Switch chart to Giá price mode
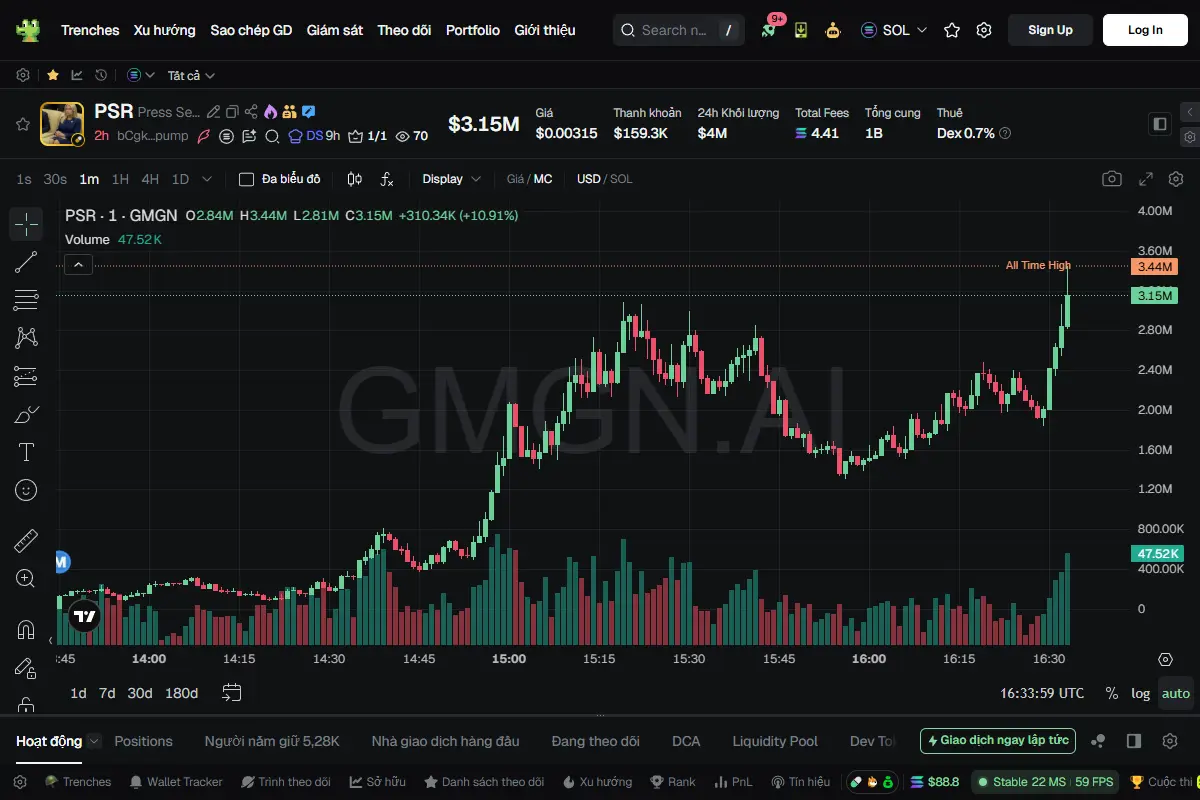The width and height of the screenshot is (1200, 800). click(x=515, y=179)
